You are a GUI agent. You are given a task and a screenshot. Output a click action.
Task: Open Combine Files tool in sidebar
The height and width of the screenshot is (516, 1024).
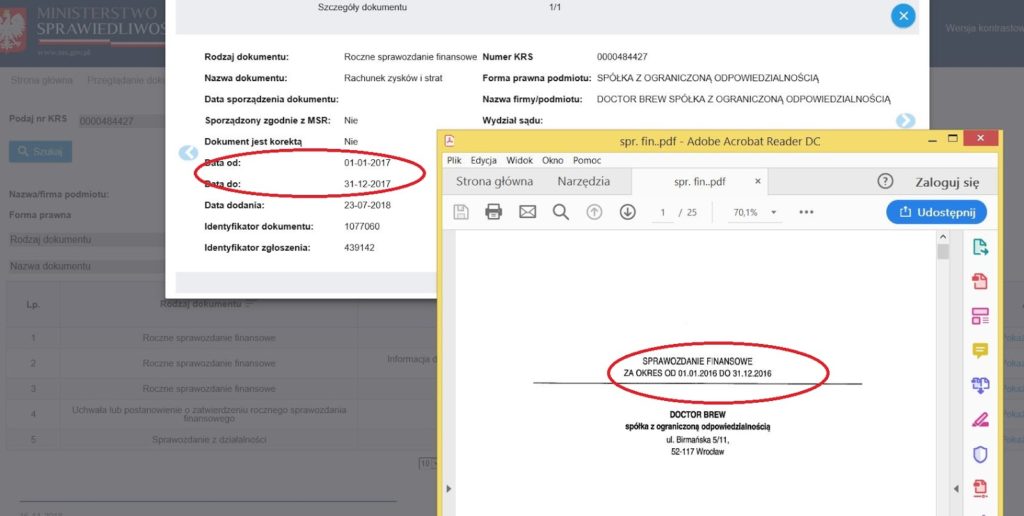point(980,385)
